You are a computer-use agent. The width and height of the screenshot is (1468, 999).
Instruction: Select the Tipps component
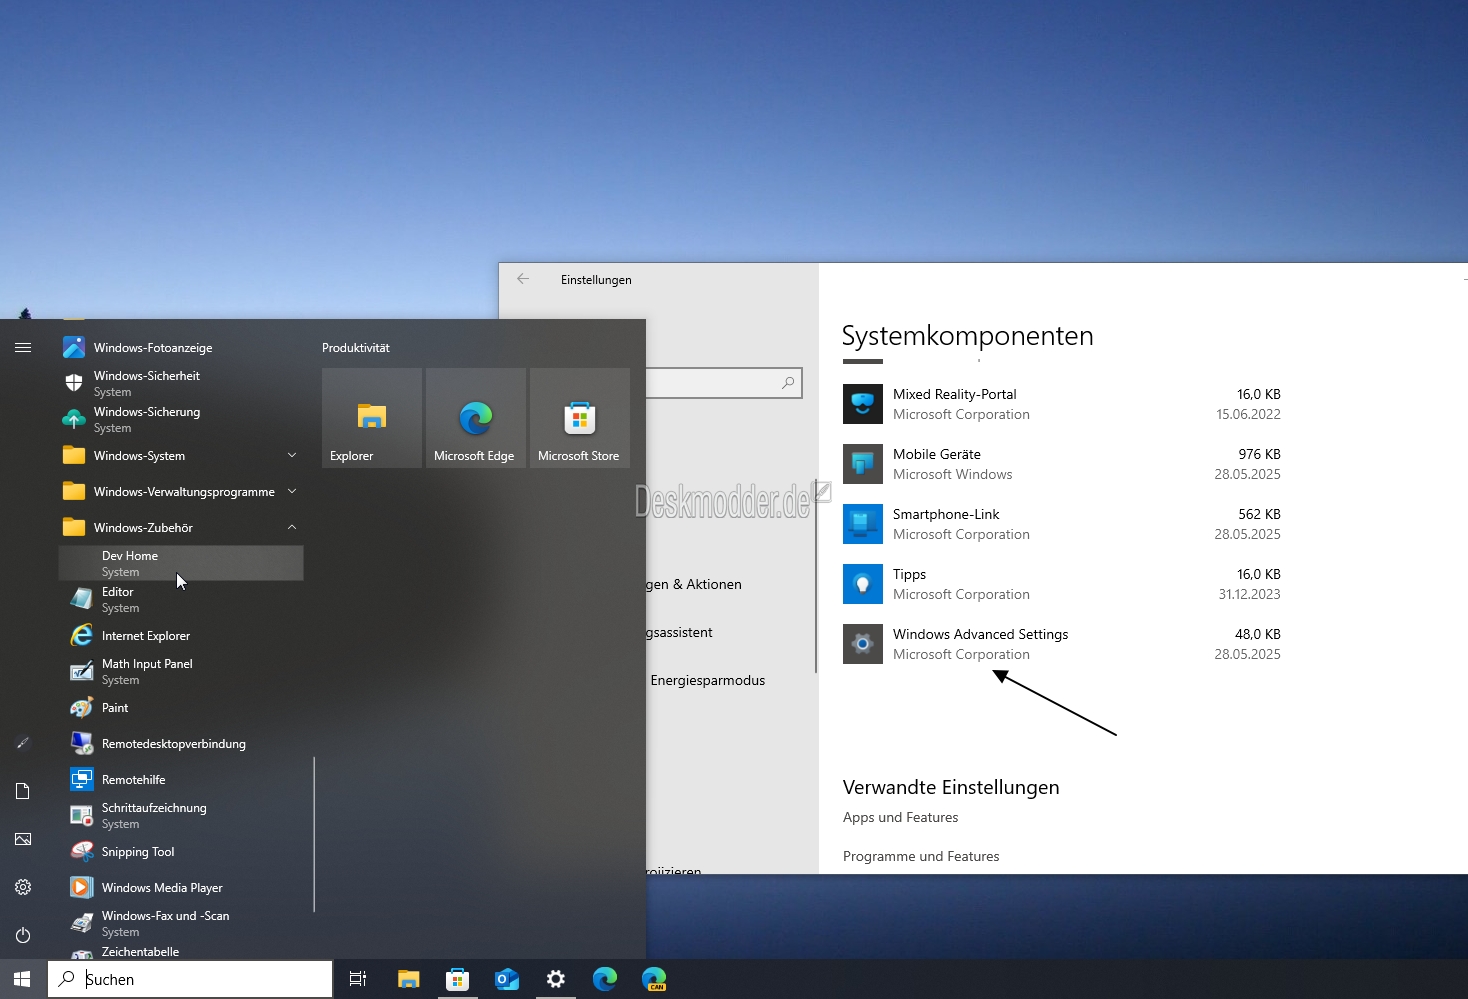(x=1062, y=584)
